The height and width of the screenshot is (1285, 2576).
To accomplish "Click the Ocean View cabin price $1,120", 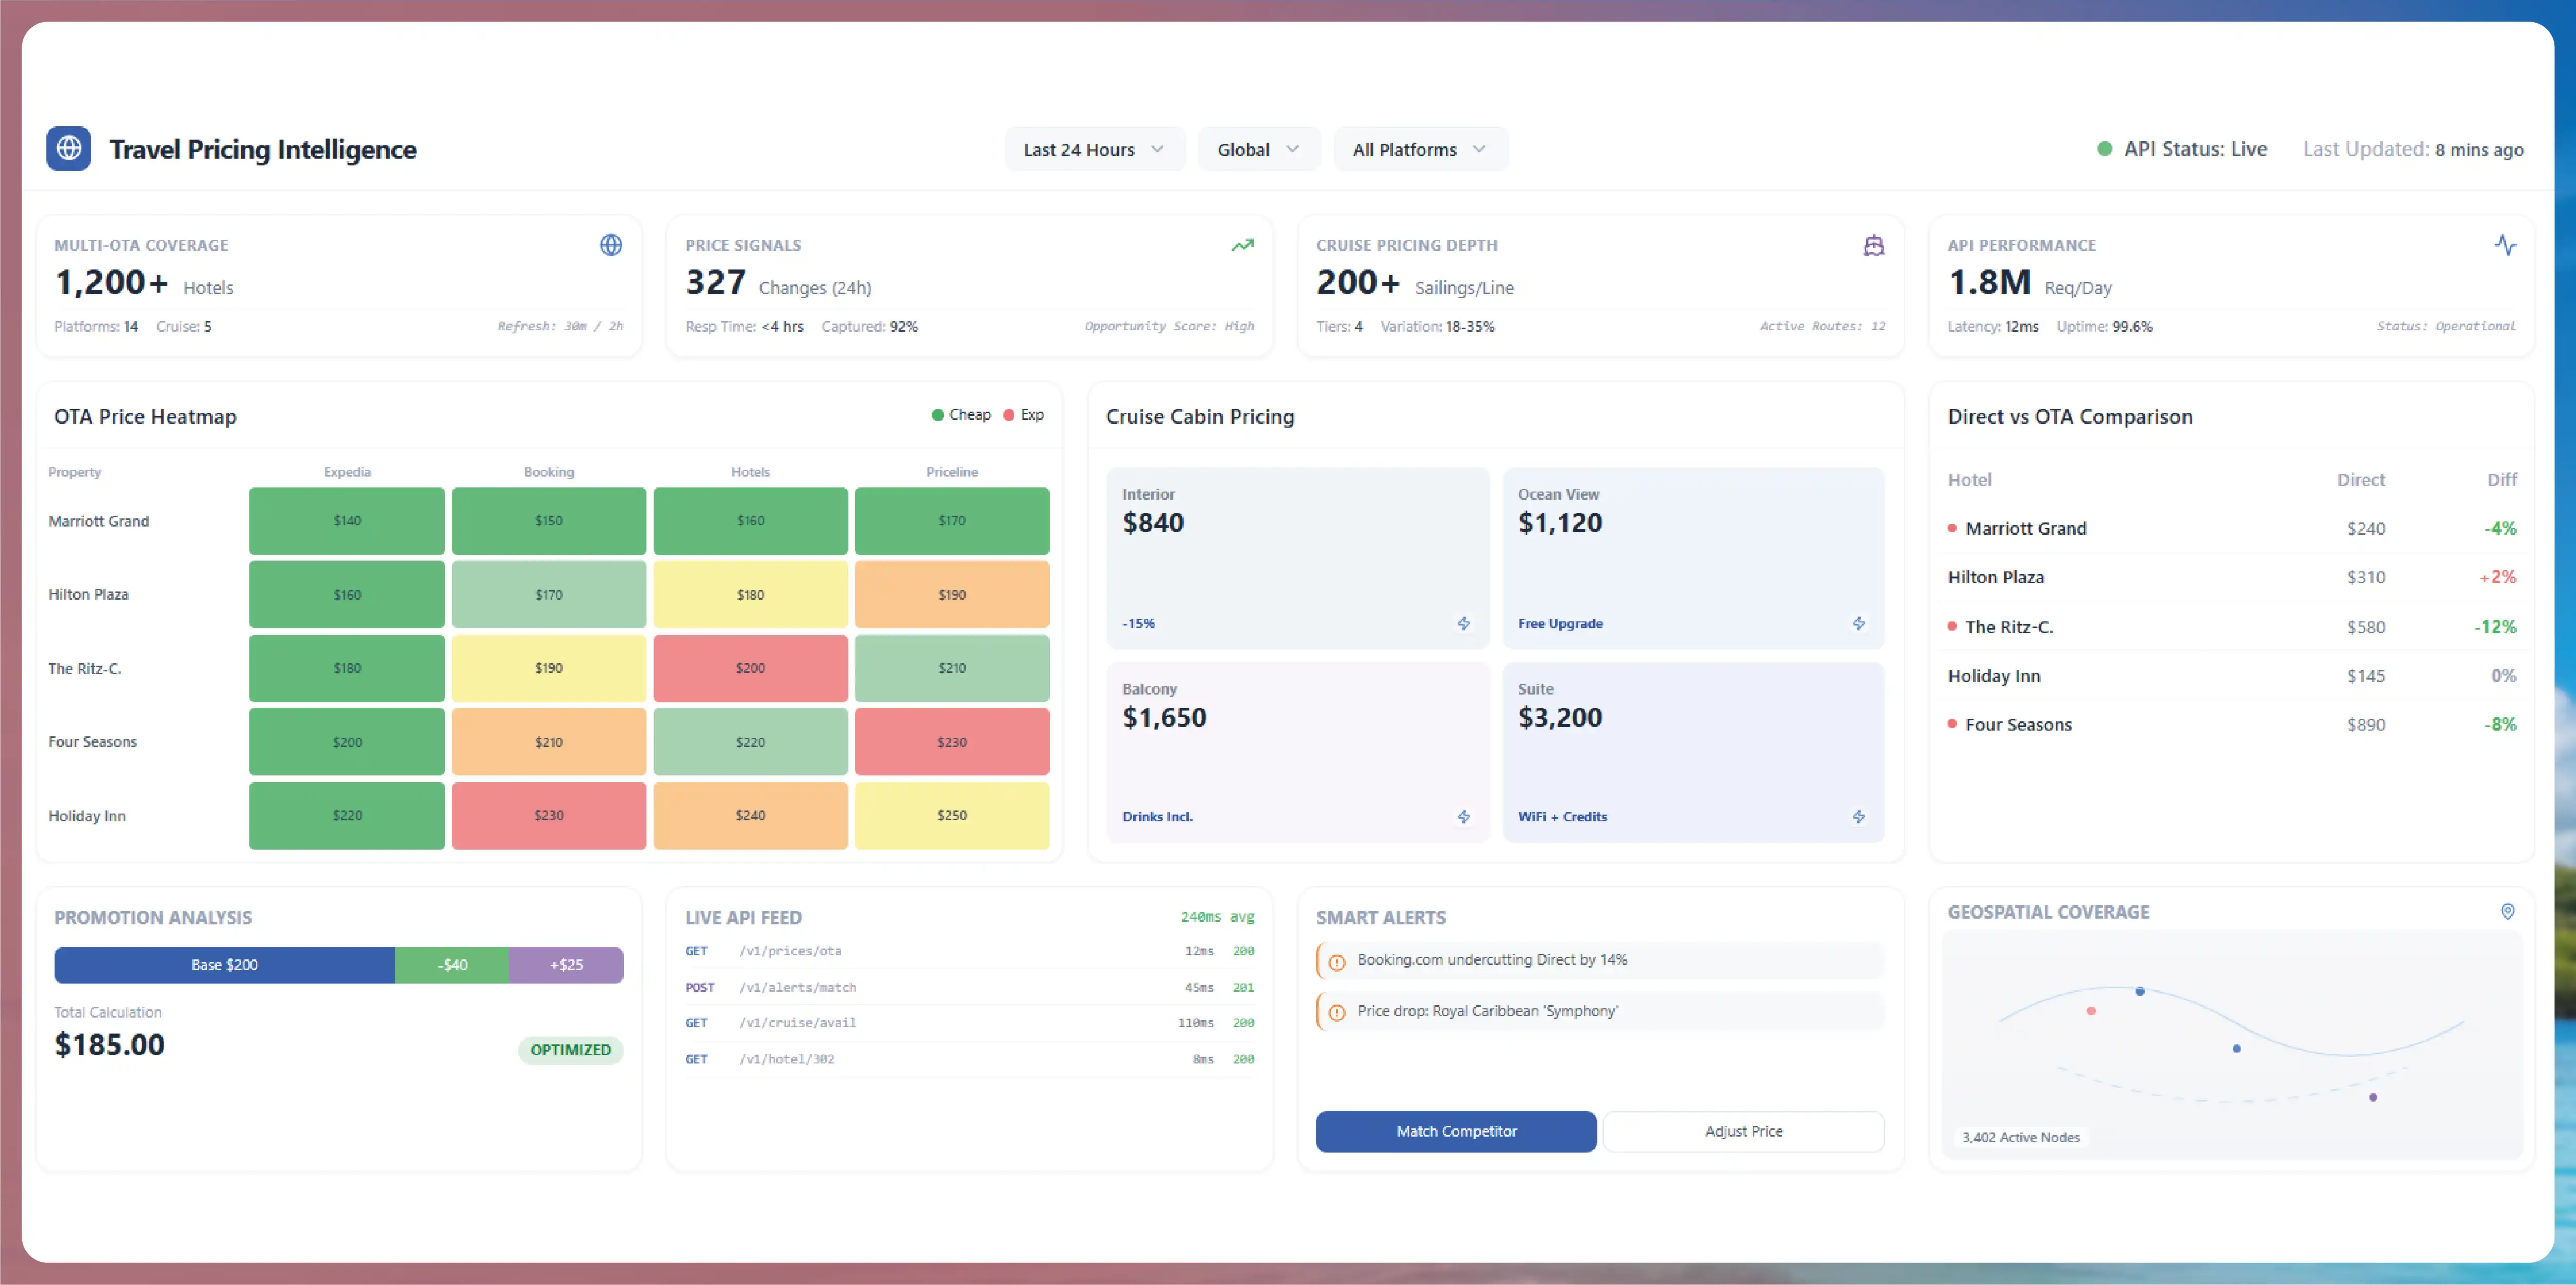I will (x=1560, y=523).
